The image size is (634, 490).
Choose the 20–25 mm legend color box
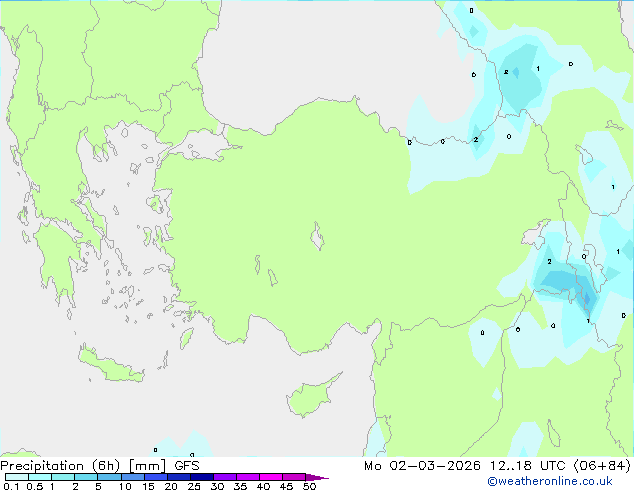click(178, 477)
